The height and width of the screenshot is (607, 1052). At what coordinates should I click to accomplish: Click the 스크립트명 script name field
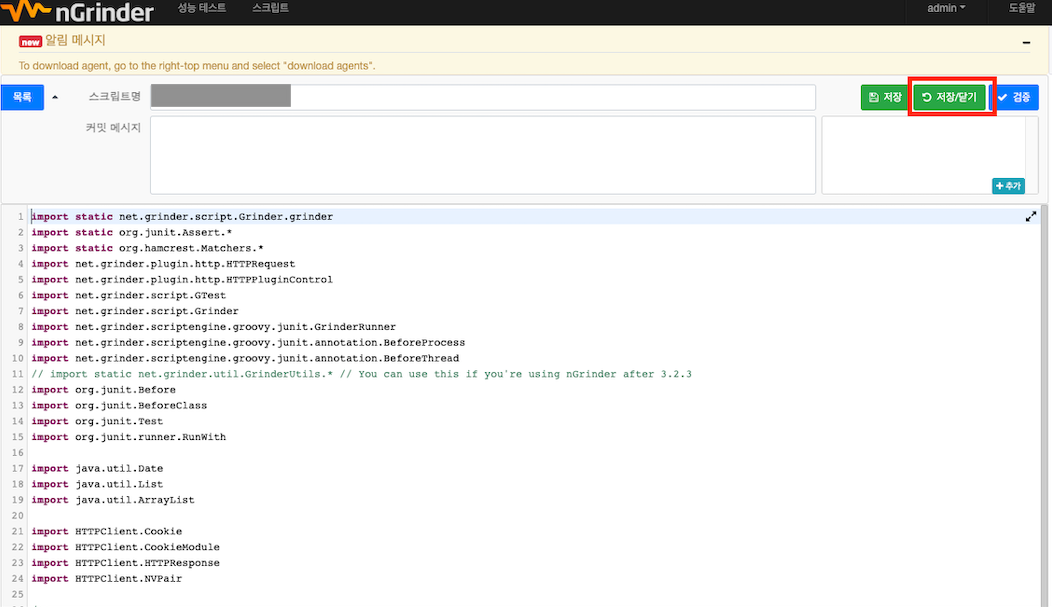click(x=482, y=97)
